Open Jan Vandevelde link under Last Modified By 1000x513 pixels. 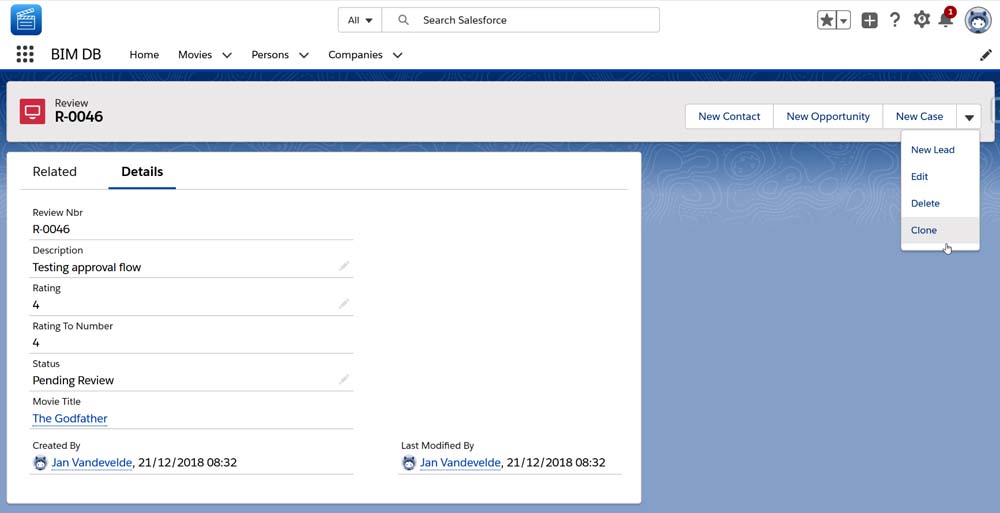tap(460, 463)
